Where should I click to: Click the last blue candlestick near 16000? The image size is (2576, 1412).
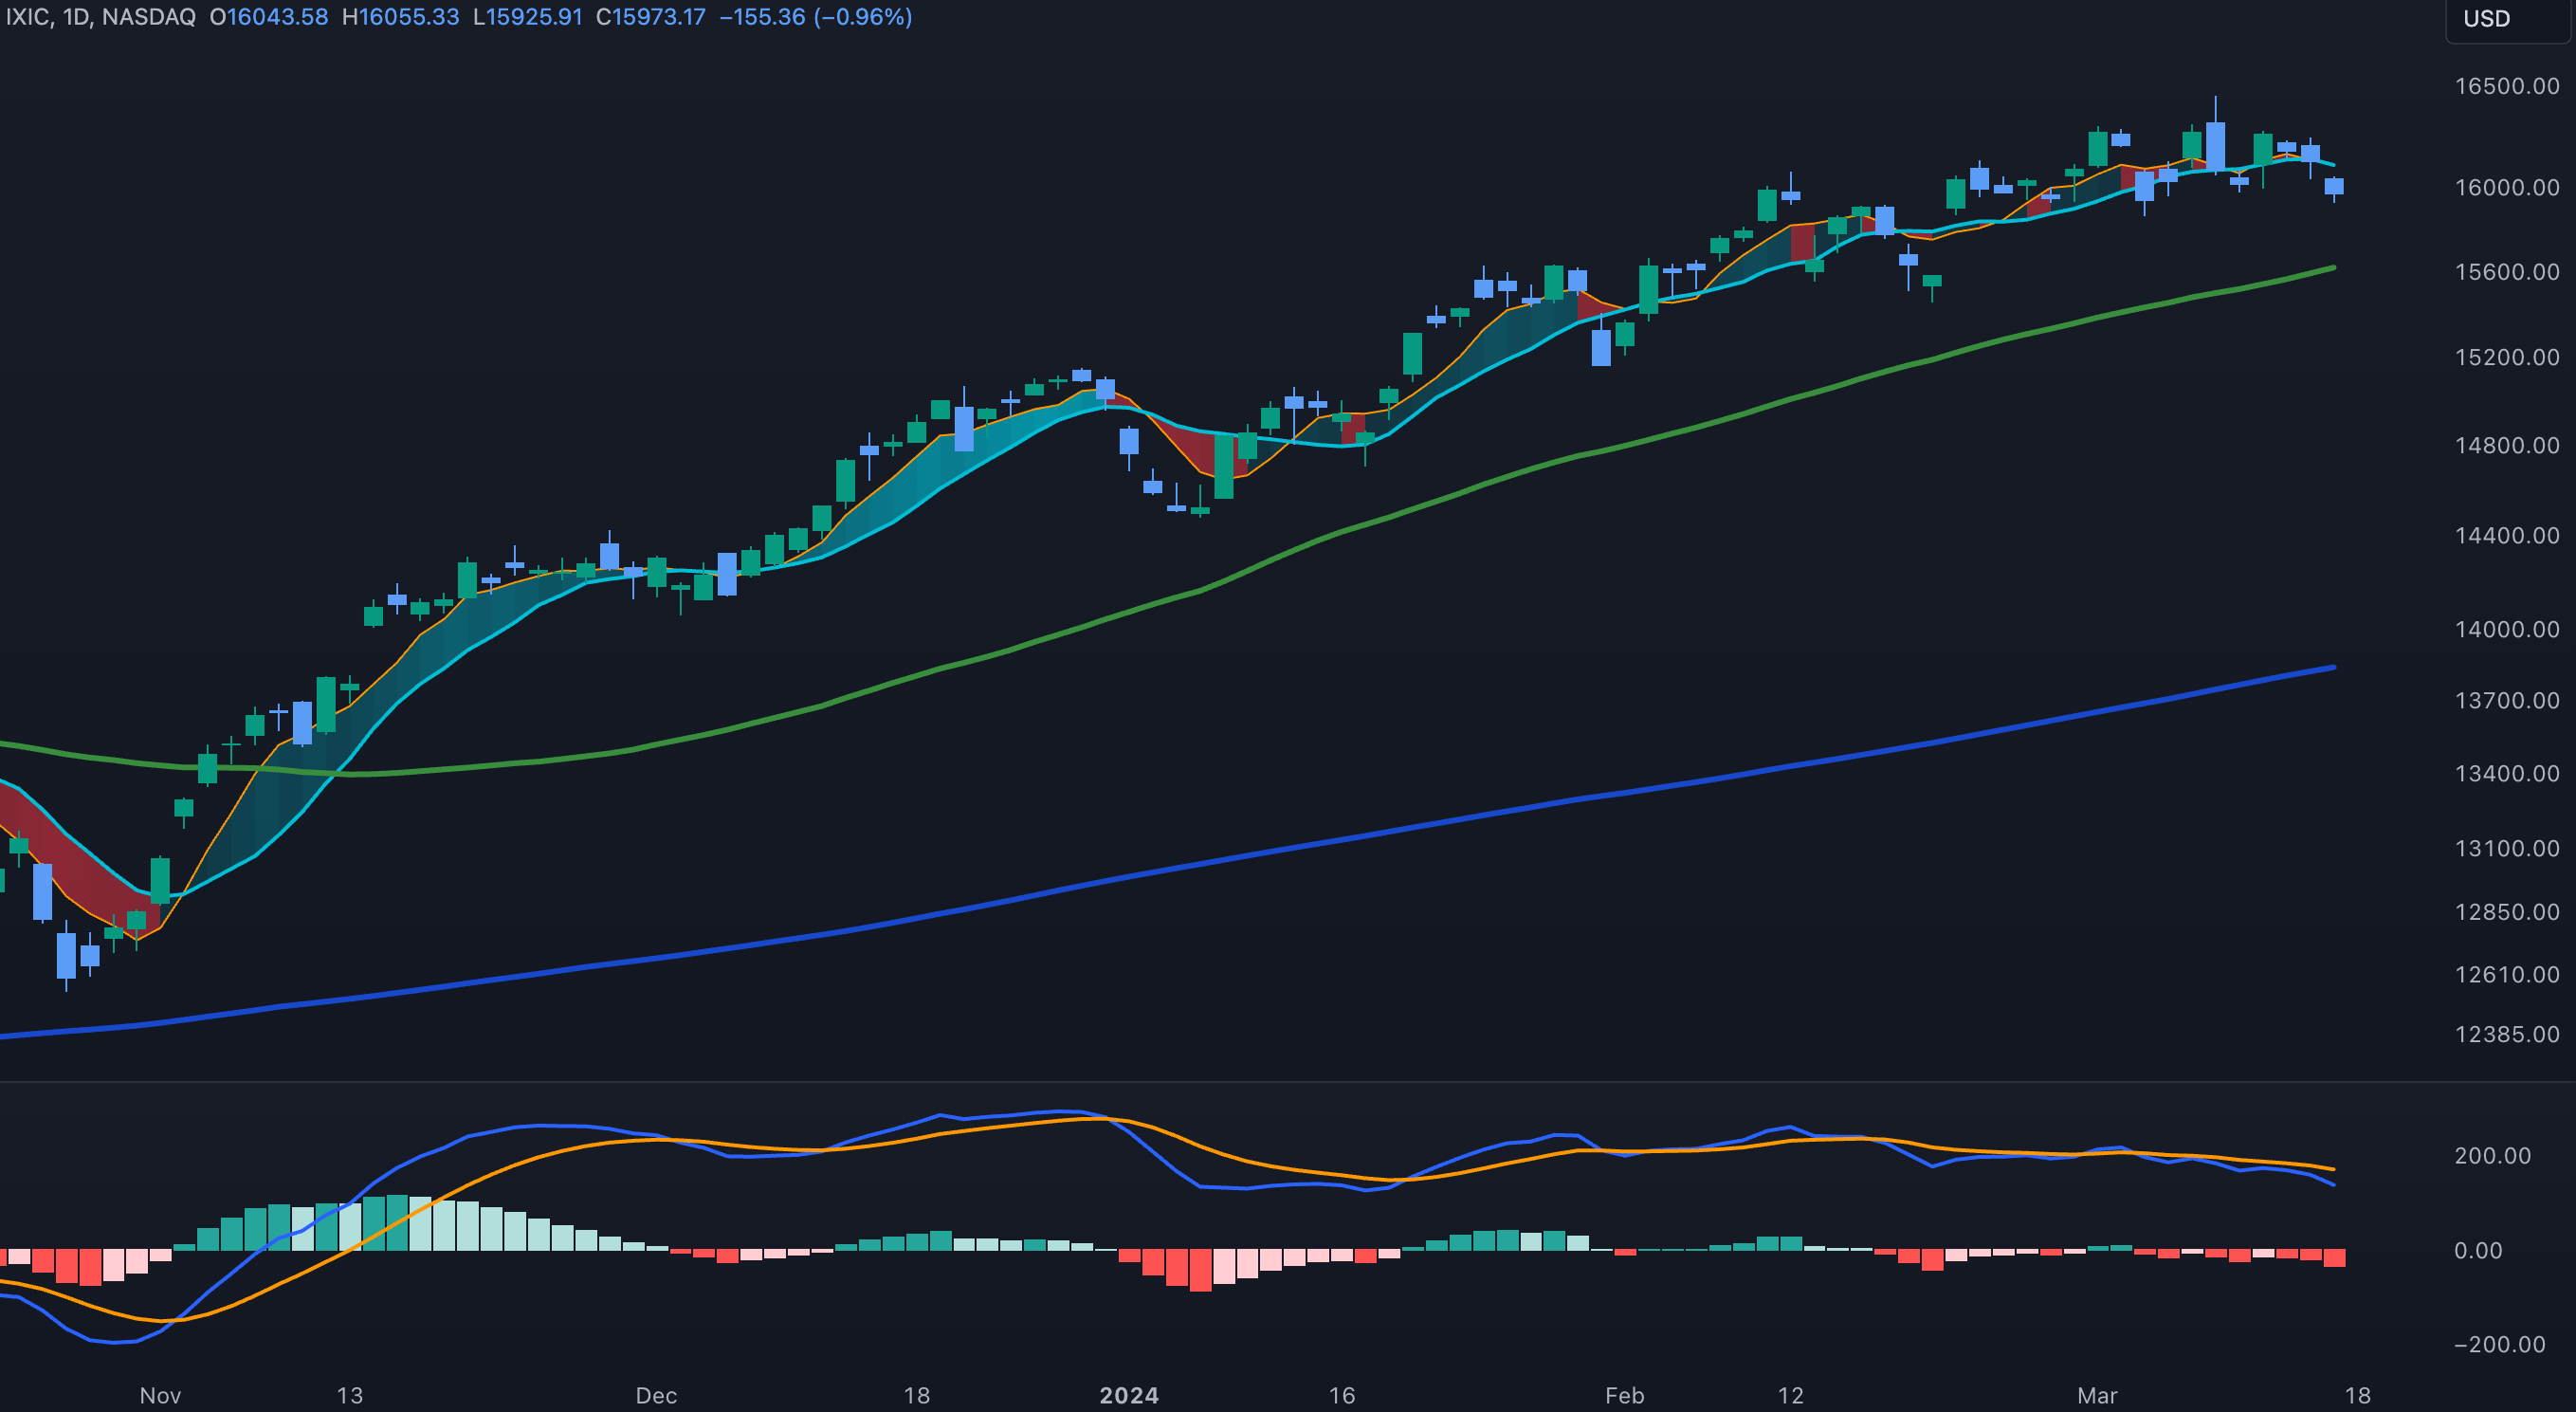click(2334, 186)
